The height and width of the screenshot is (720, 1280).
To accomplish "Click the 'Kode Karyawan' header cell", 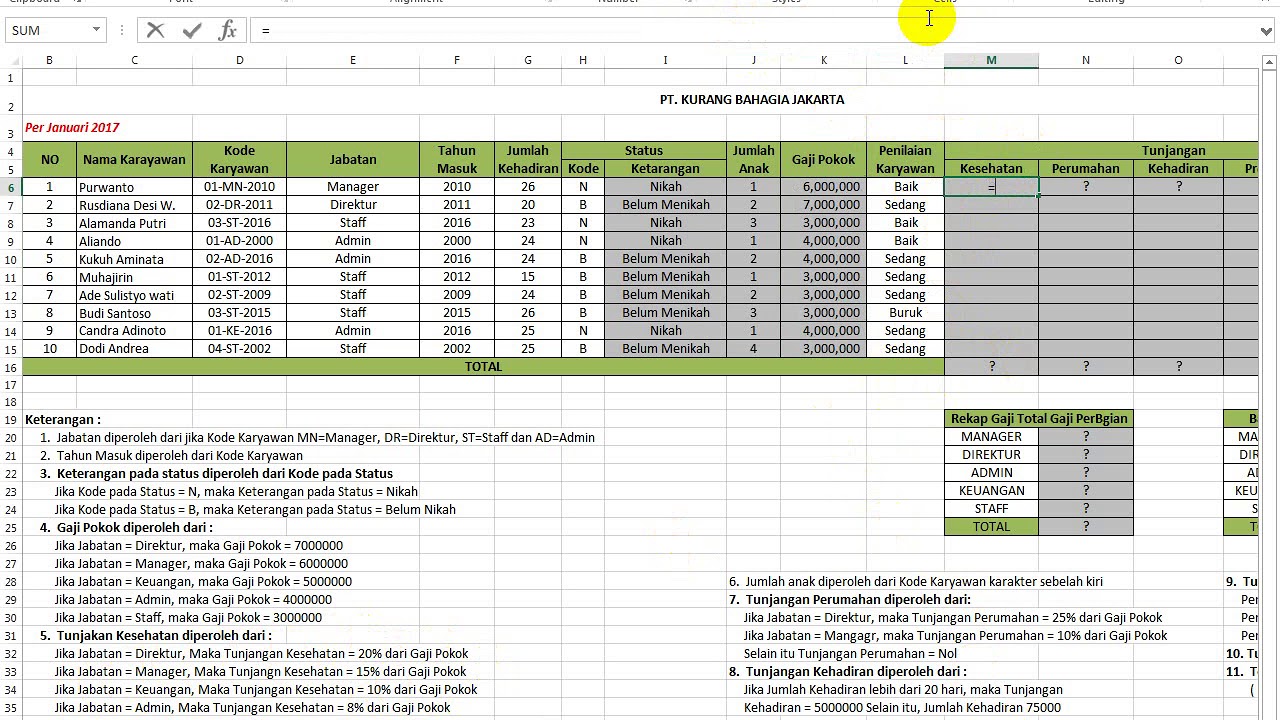I will pos(239,160).
